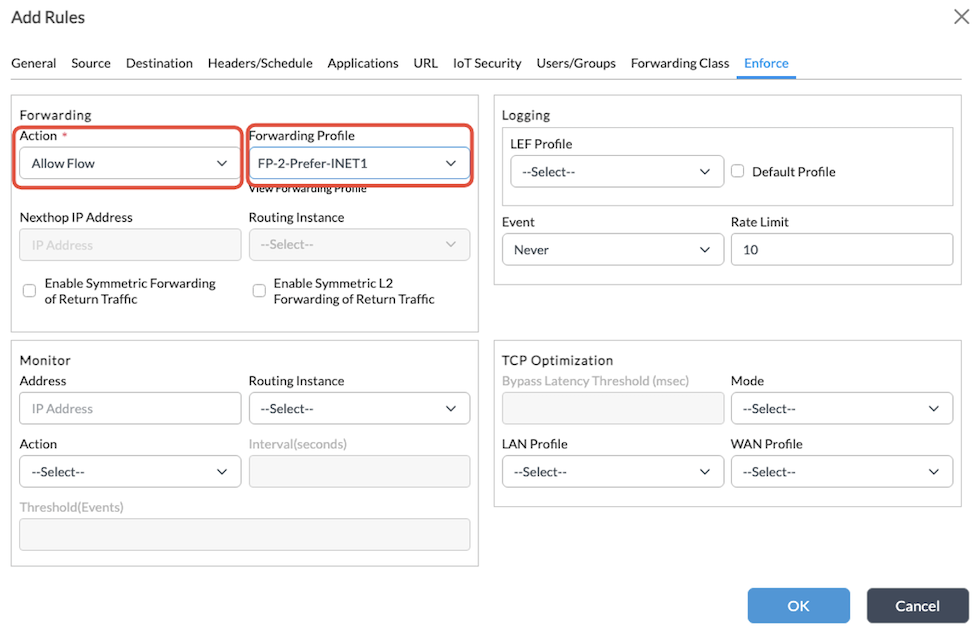Open the WAN Profile dropdown
This screenshot has width=976, height=630.
(841, 471)
